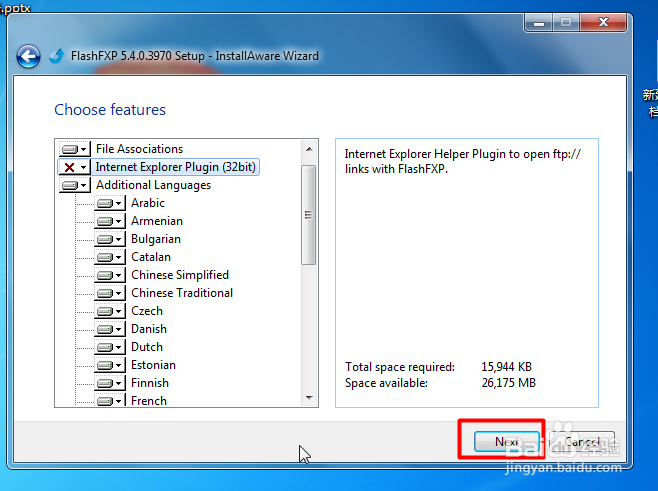This screenshot has width=658, height=491.
Task: Select the Dutch language entry
Action: pyautogui.click(x=146, y=347)
